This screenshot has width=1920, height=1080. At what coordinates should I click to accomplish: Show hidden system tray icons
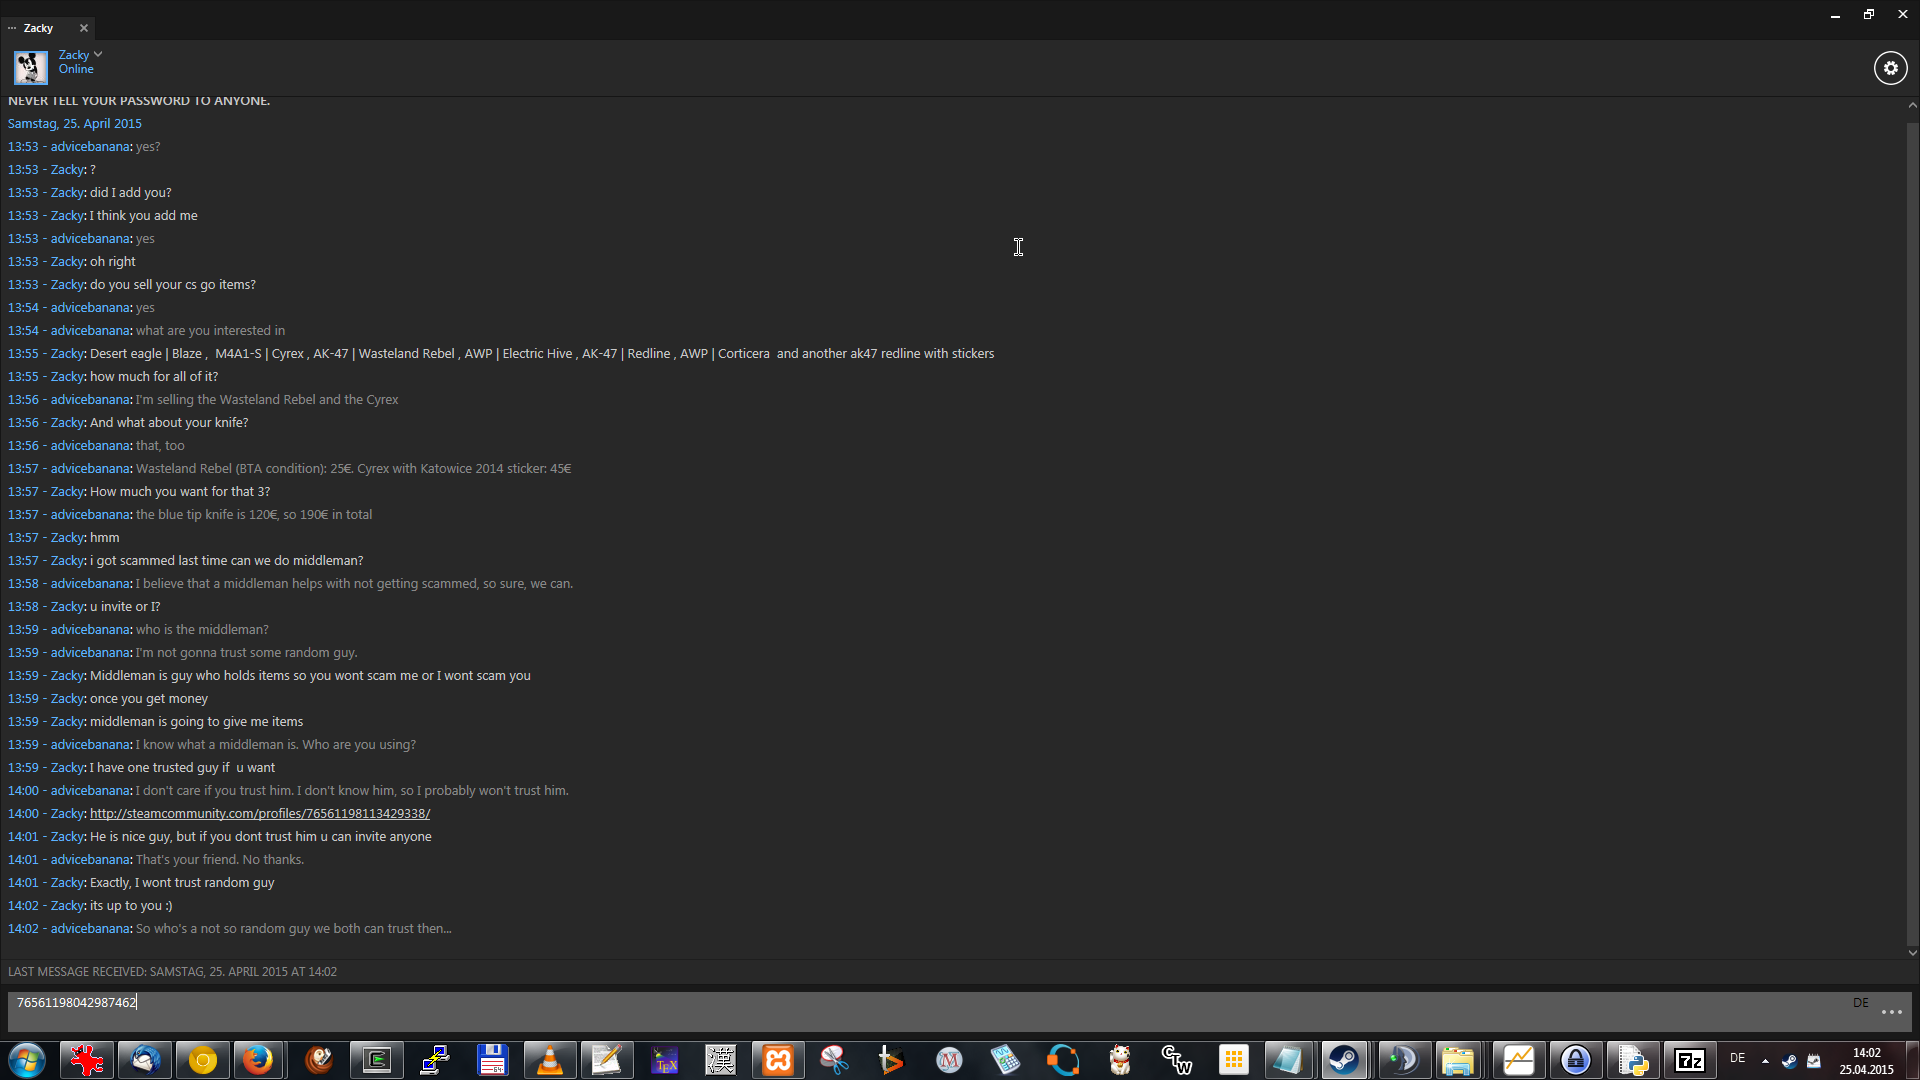(x=1765, y=1060)
